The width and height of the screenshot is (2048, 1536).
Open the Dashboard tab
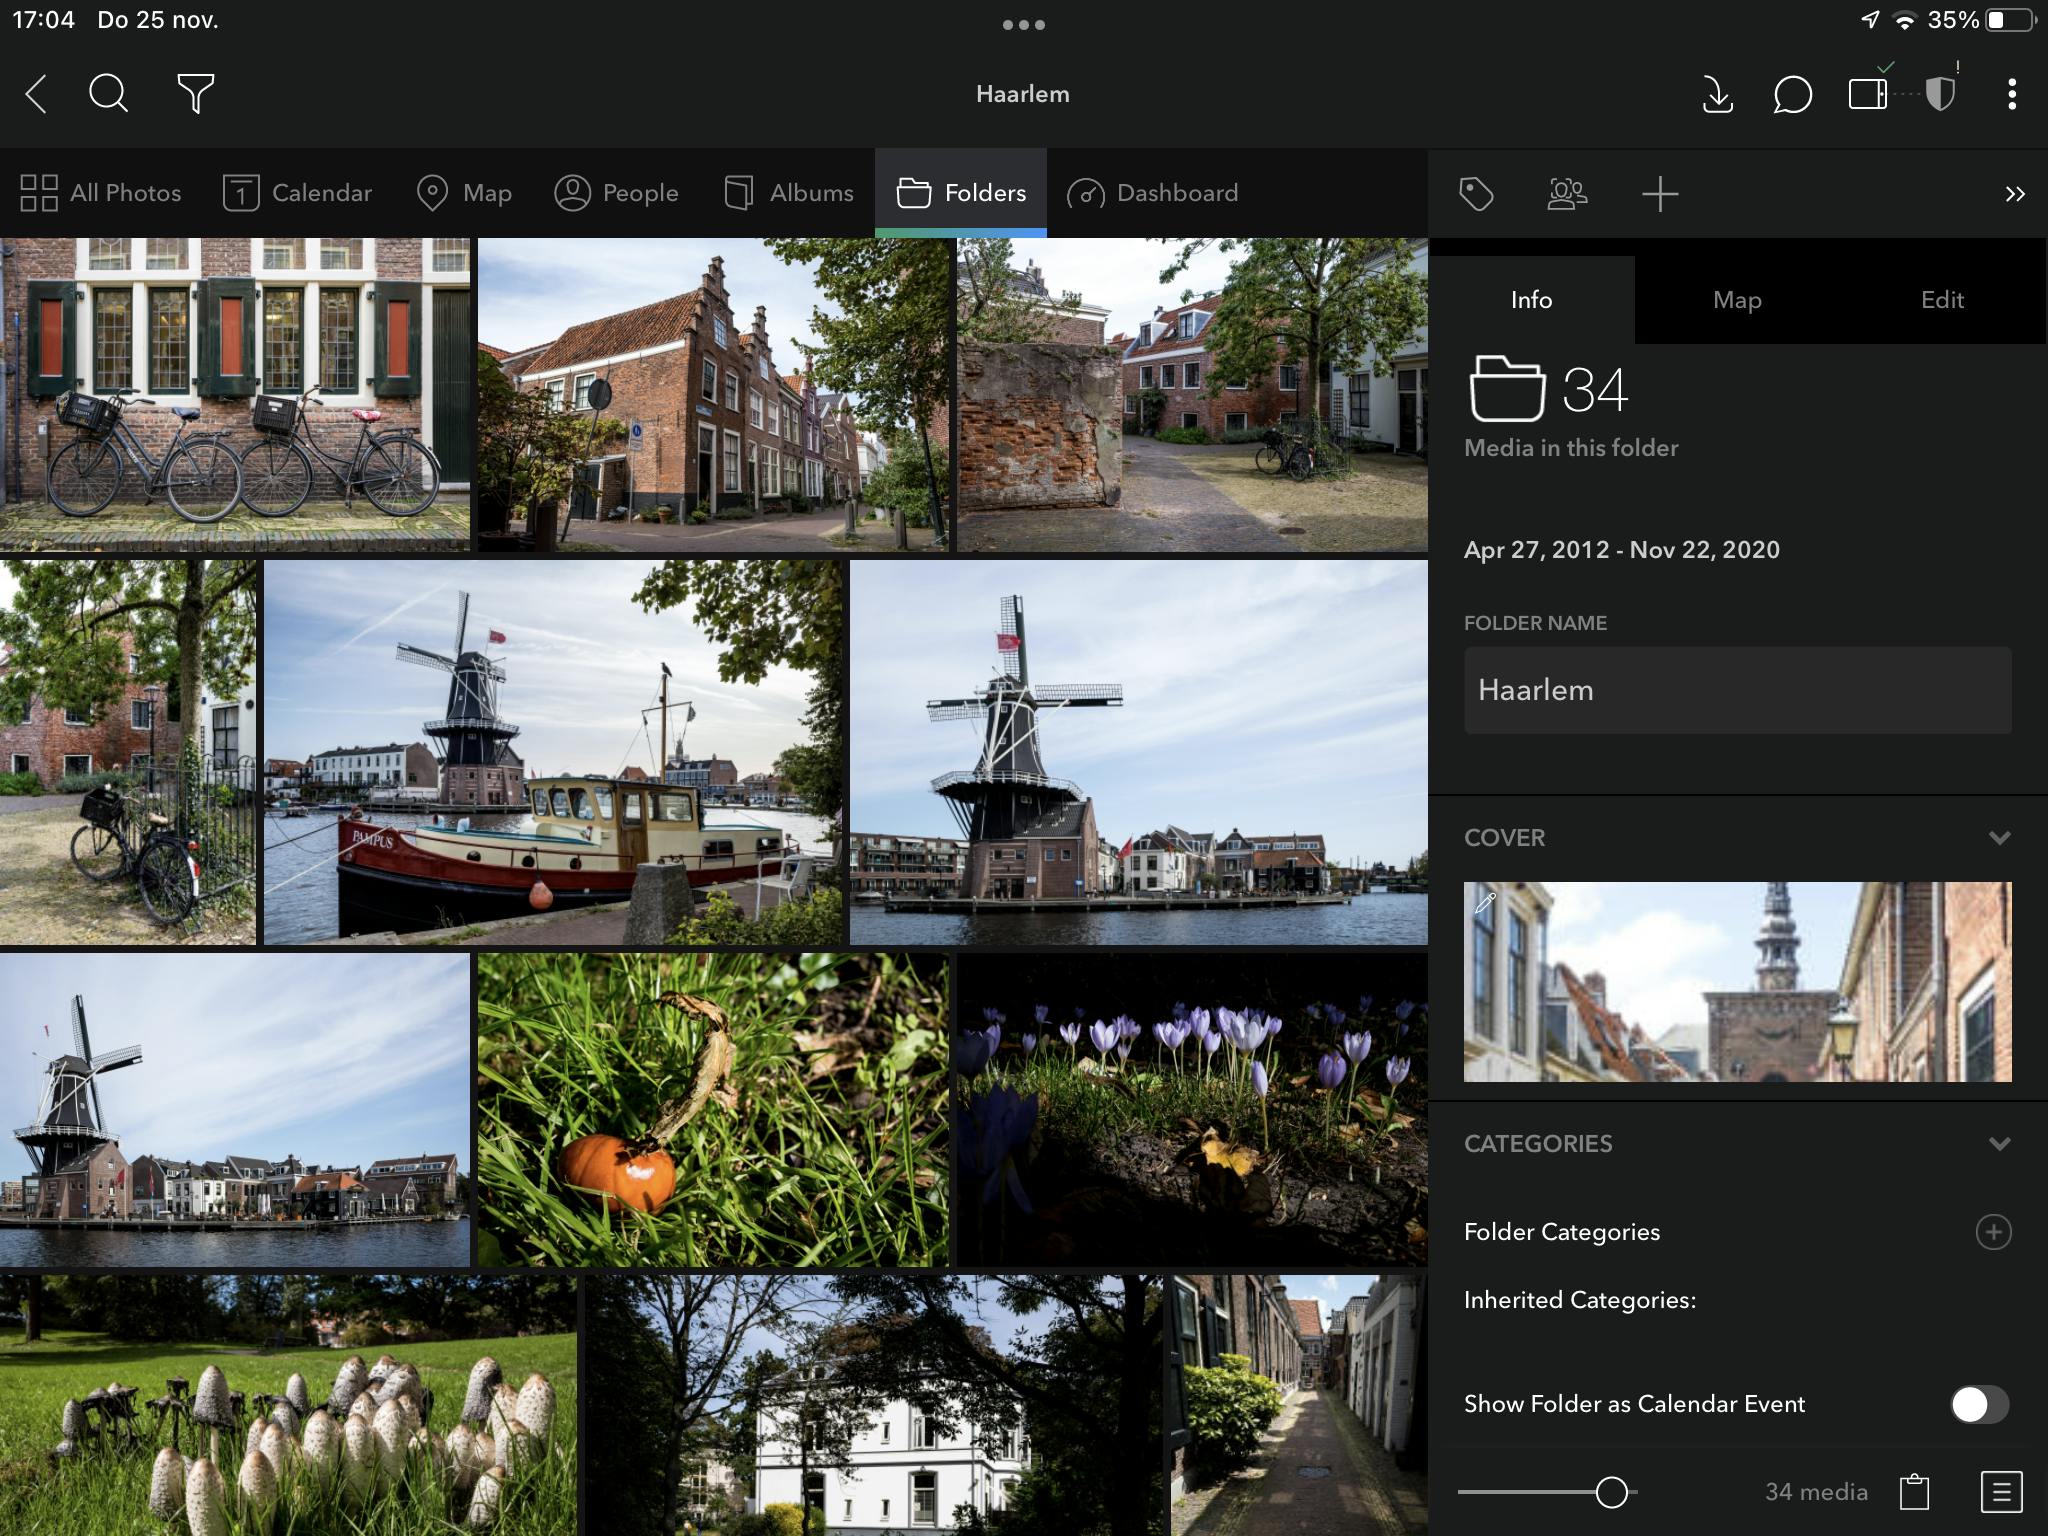click(1153, 193)
